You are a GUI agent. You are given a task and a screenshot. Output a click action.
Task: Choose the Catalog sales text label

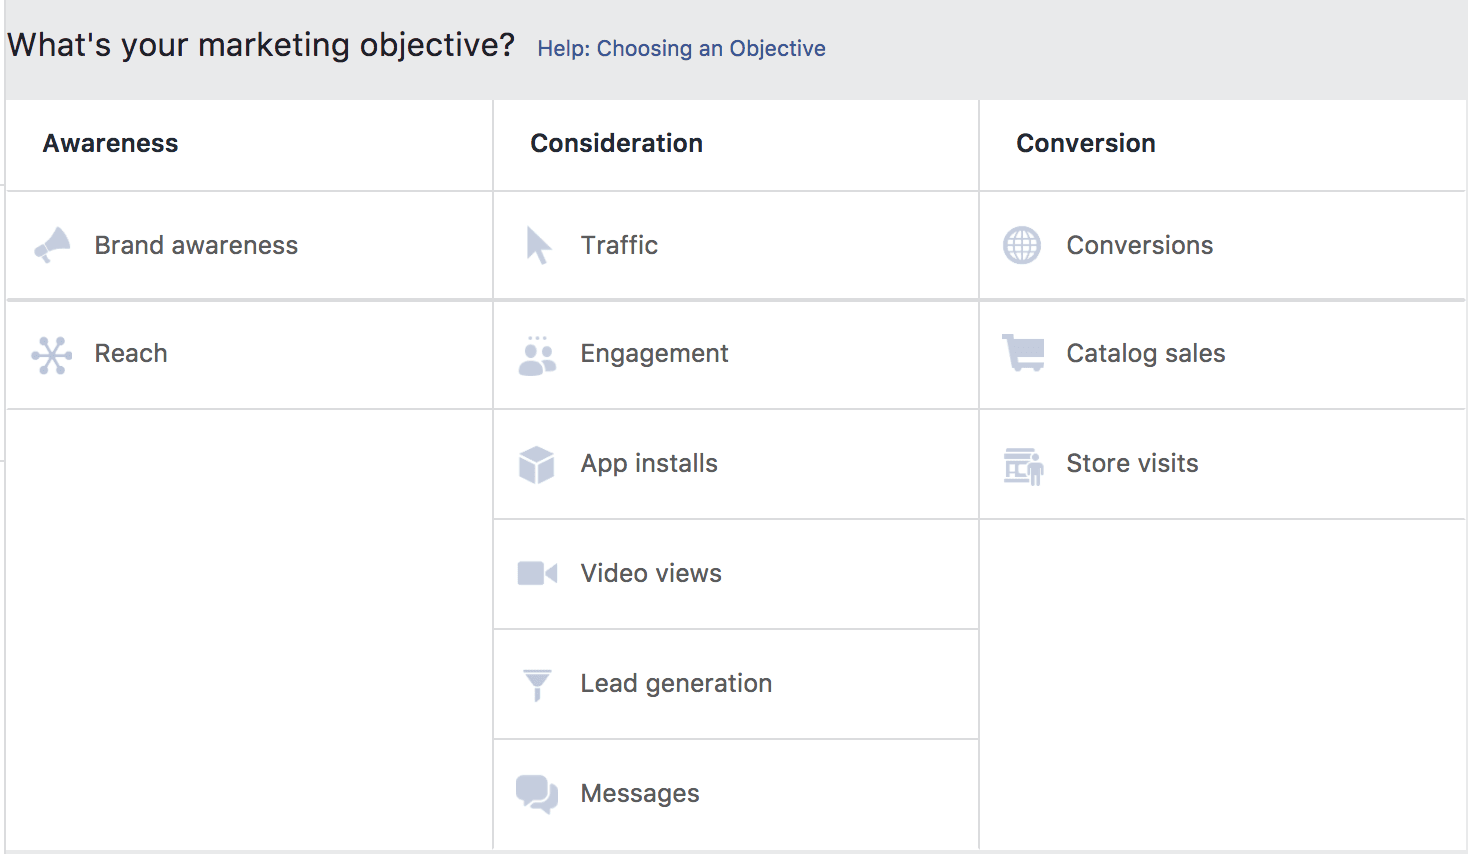pyautogui.click(x=1145, y=354)
